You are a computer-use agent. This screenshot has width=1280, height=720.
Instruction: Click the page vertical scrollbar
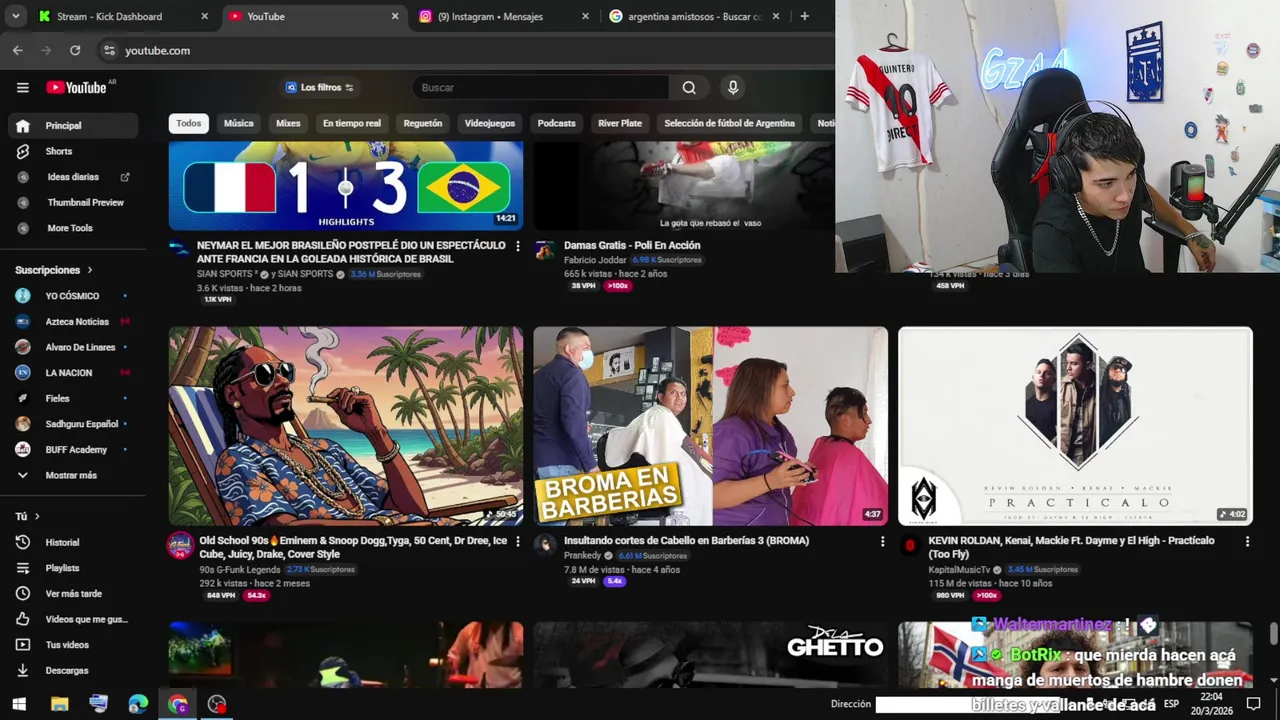point(1273,634)
